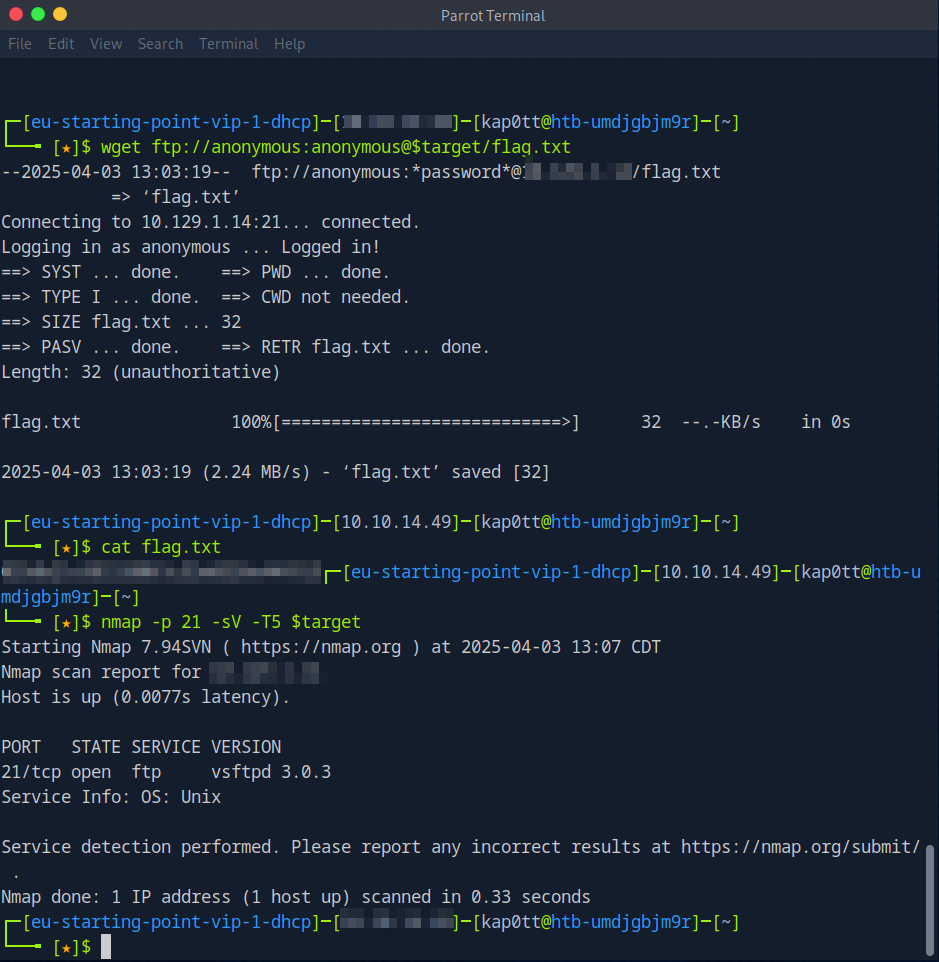Screen dimensions: 939x962
Task: Click the vertical scrollbar thumb
Action: point(931,898)
